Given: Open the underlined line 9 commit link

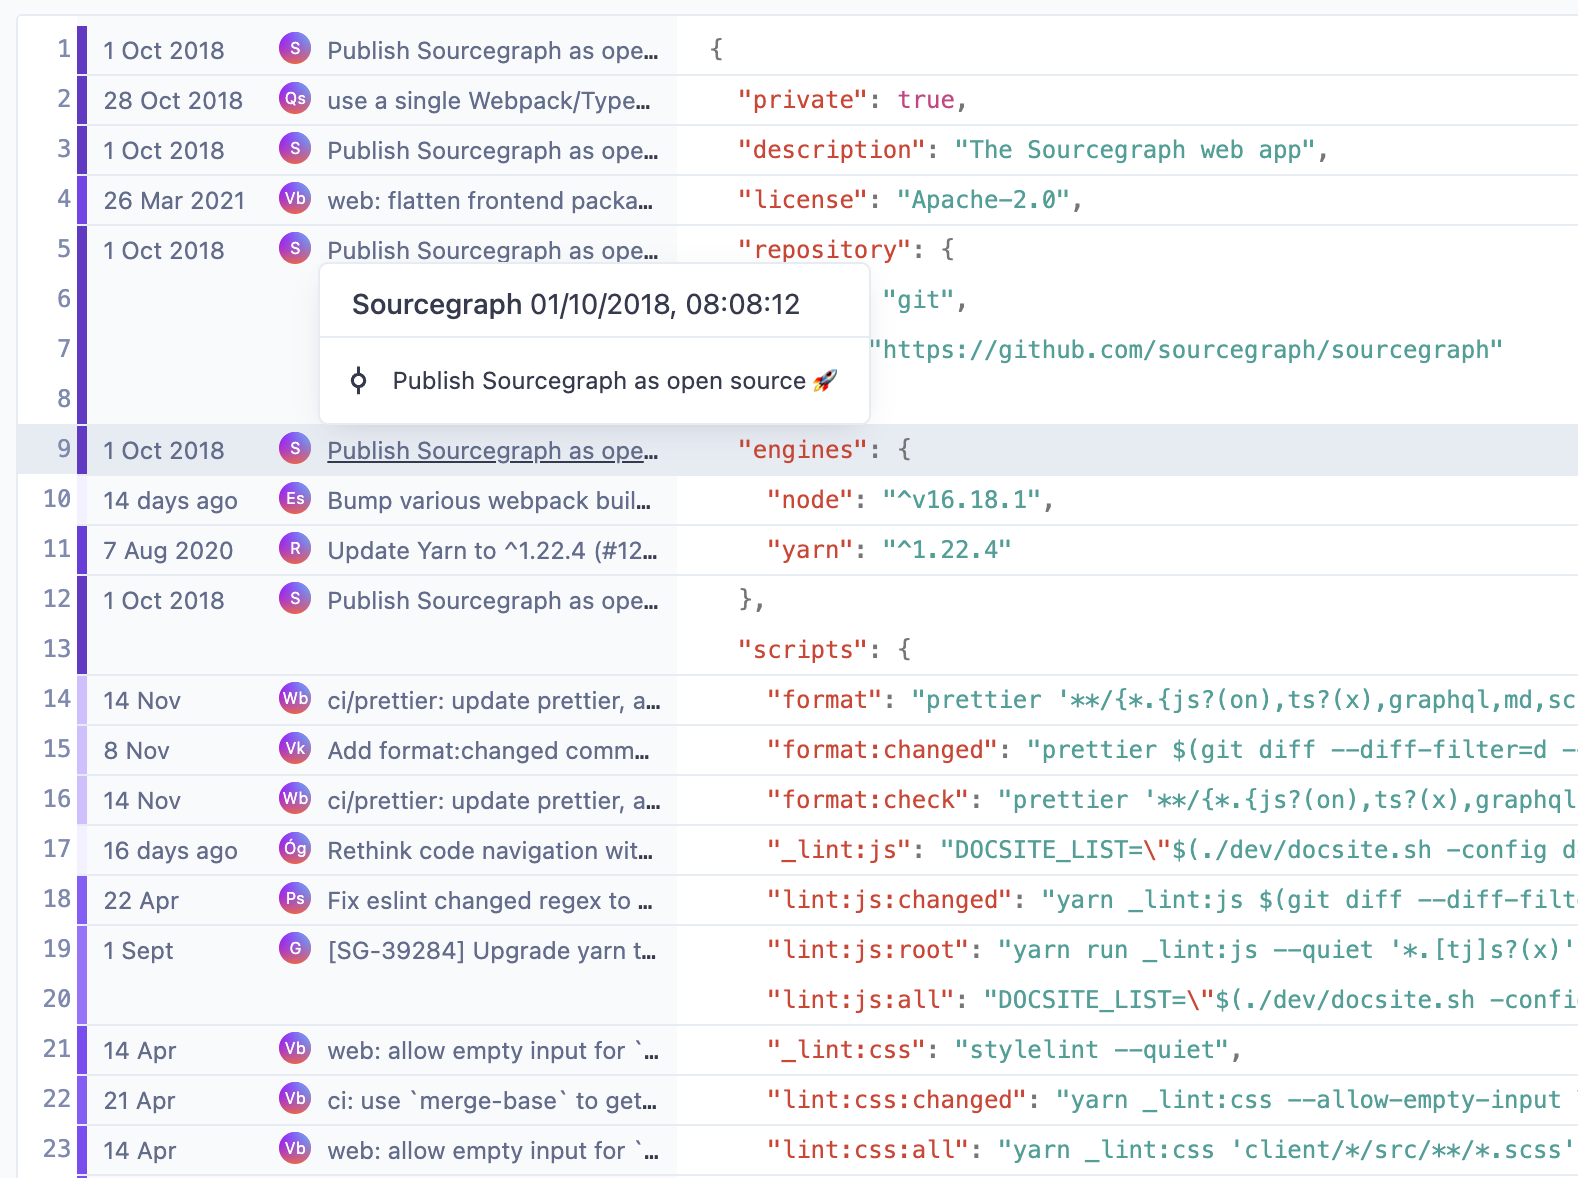Looking at the screenshot, I should coord(493,450).
